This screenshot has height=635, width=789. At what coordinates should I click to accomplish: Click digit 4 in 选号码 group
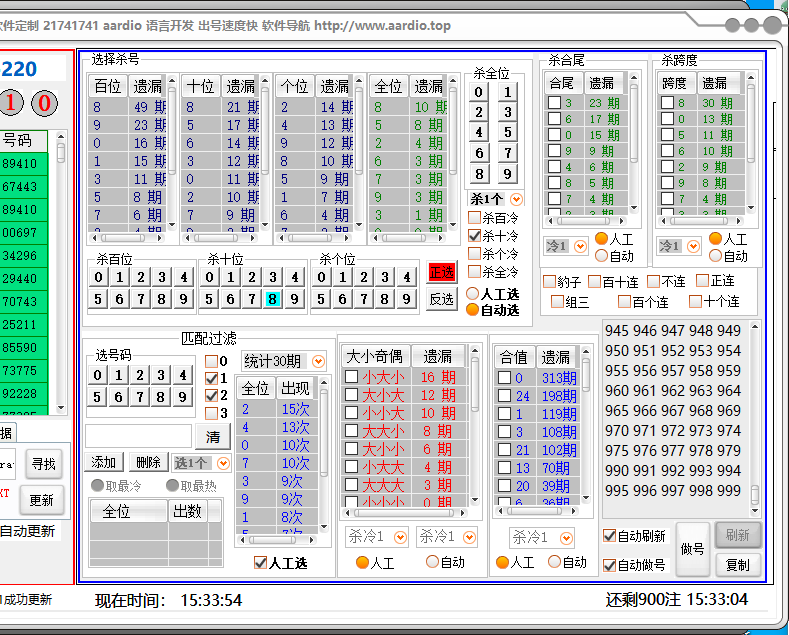pos(182,375)
